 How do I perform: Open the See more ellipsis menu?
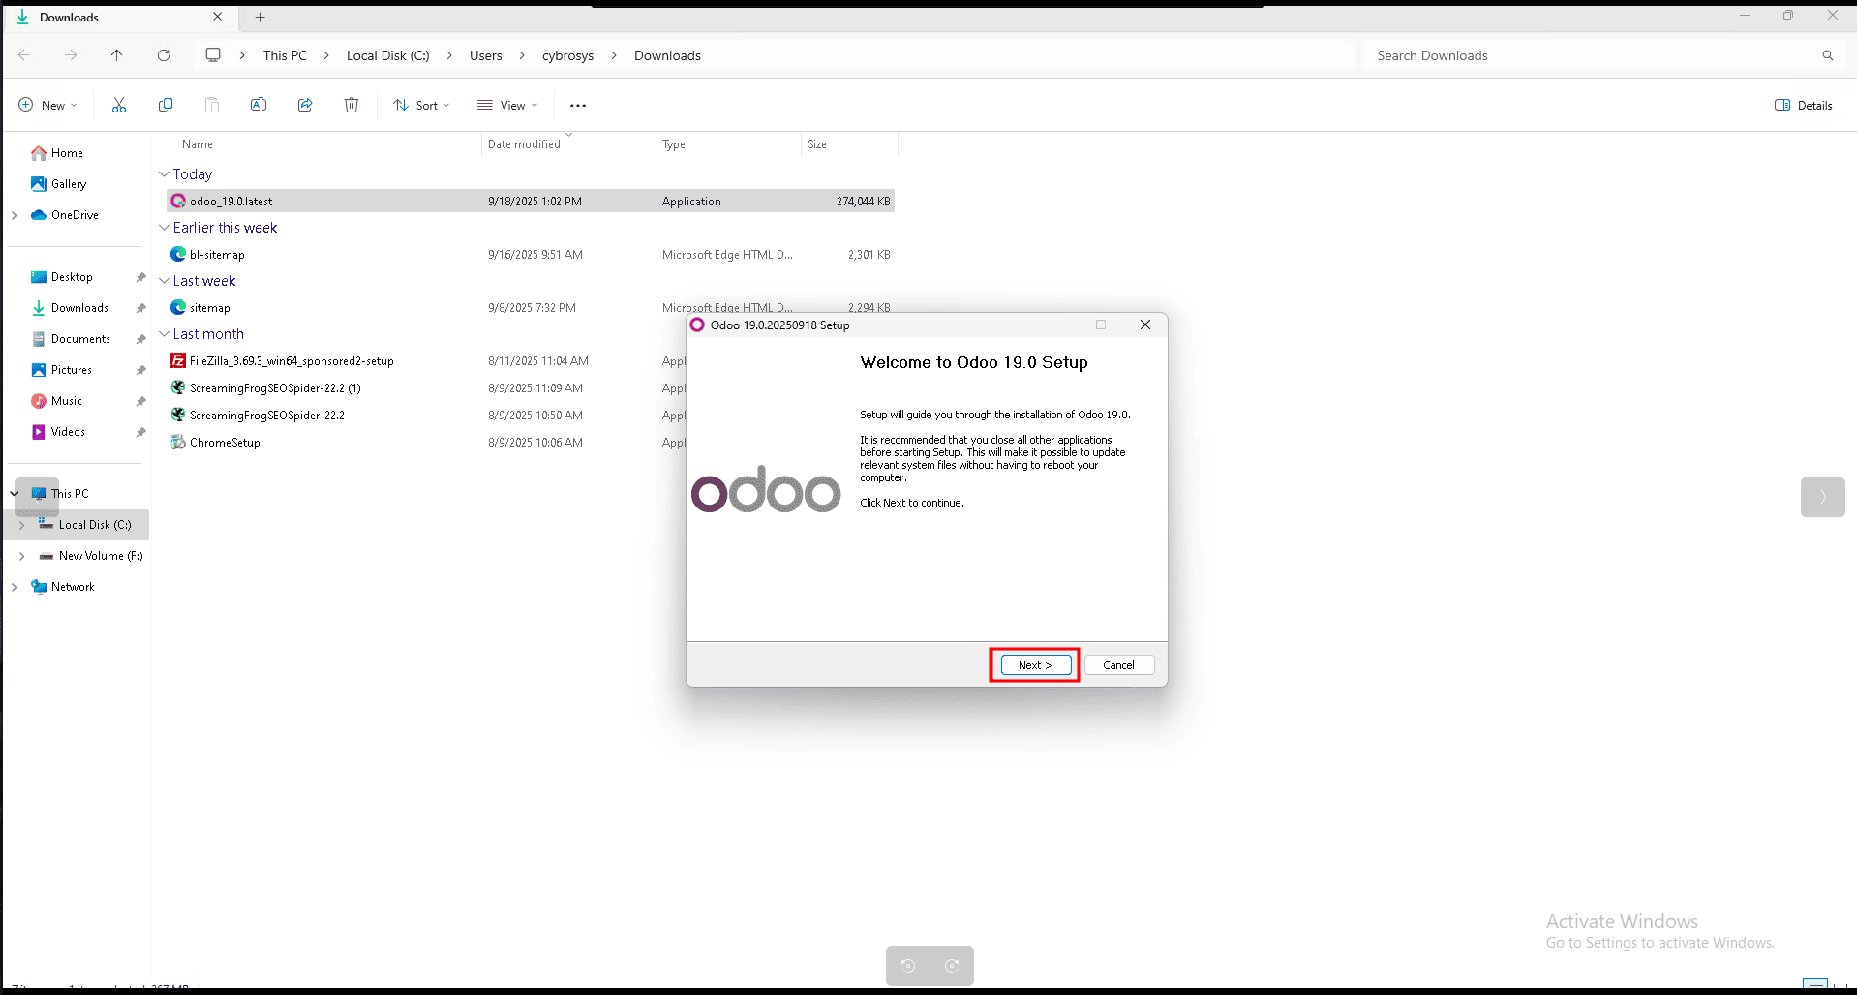[578, 105]
